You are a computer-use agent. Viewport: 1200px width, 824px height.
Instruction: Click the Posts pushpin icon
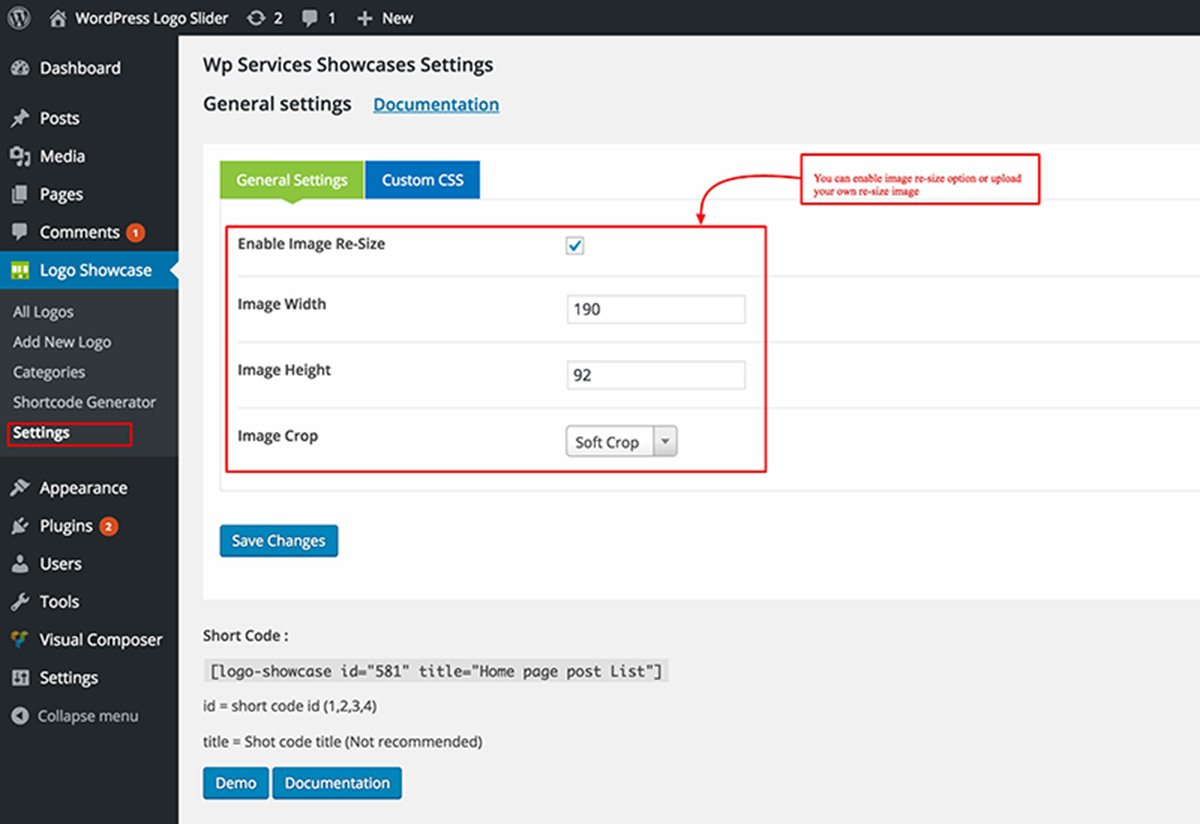20,118
